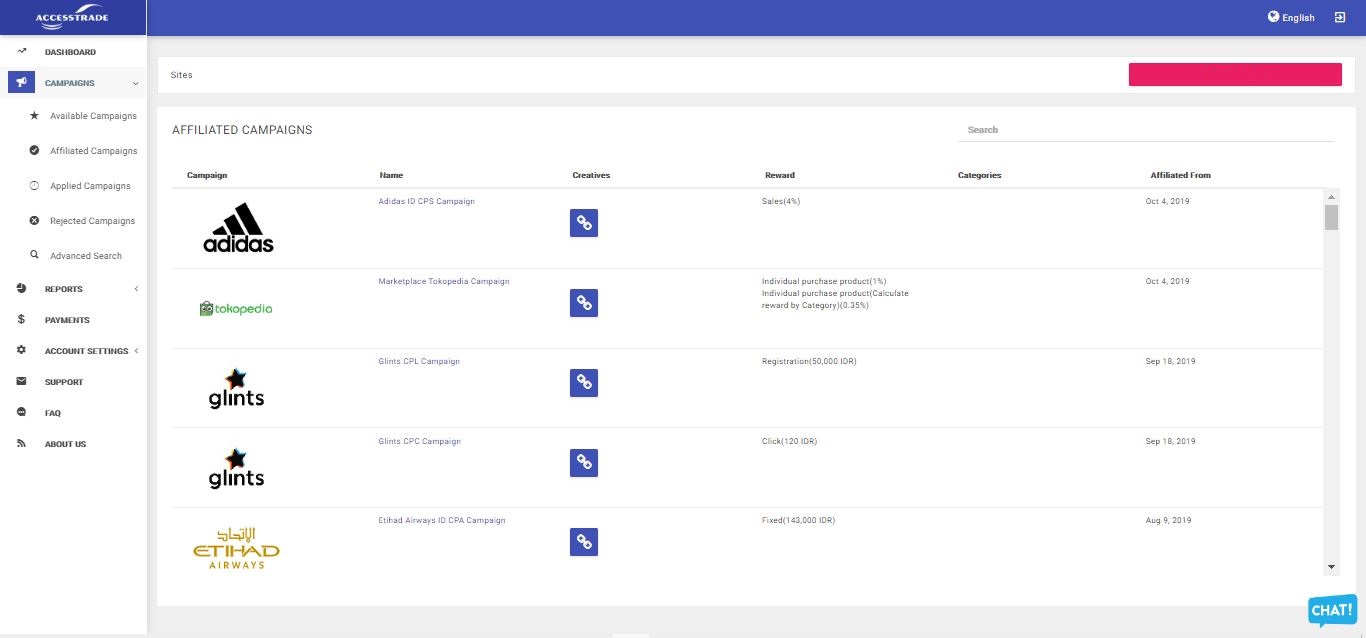Click the star icon beside Available Campaigns

pyautogui.click(x=34, y=116)
